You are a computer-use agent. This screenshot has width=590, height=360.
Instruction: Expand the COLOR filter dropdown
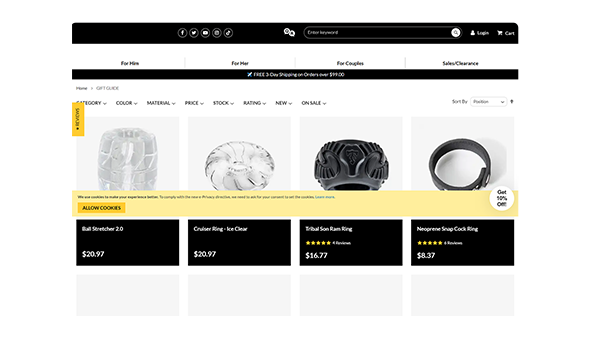pyautogui.click(x=126, y=103)
